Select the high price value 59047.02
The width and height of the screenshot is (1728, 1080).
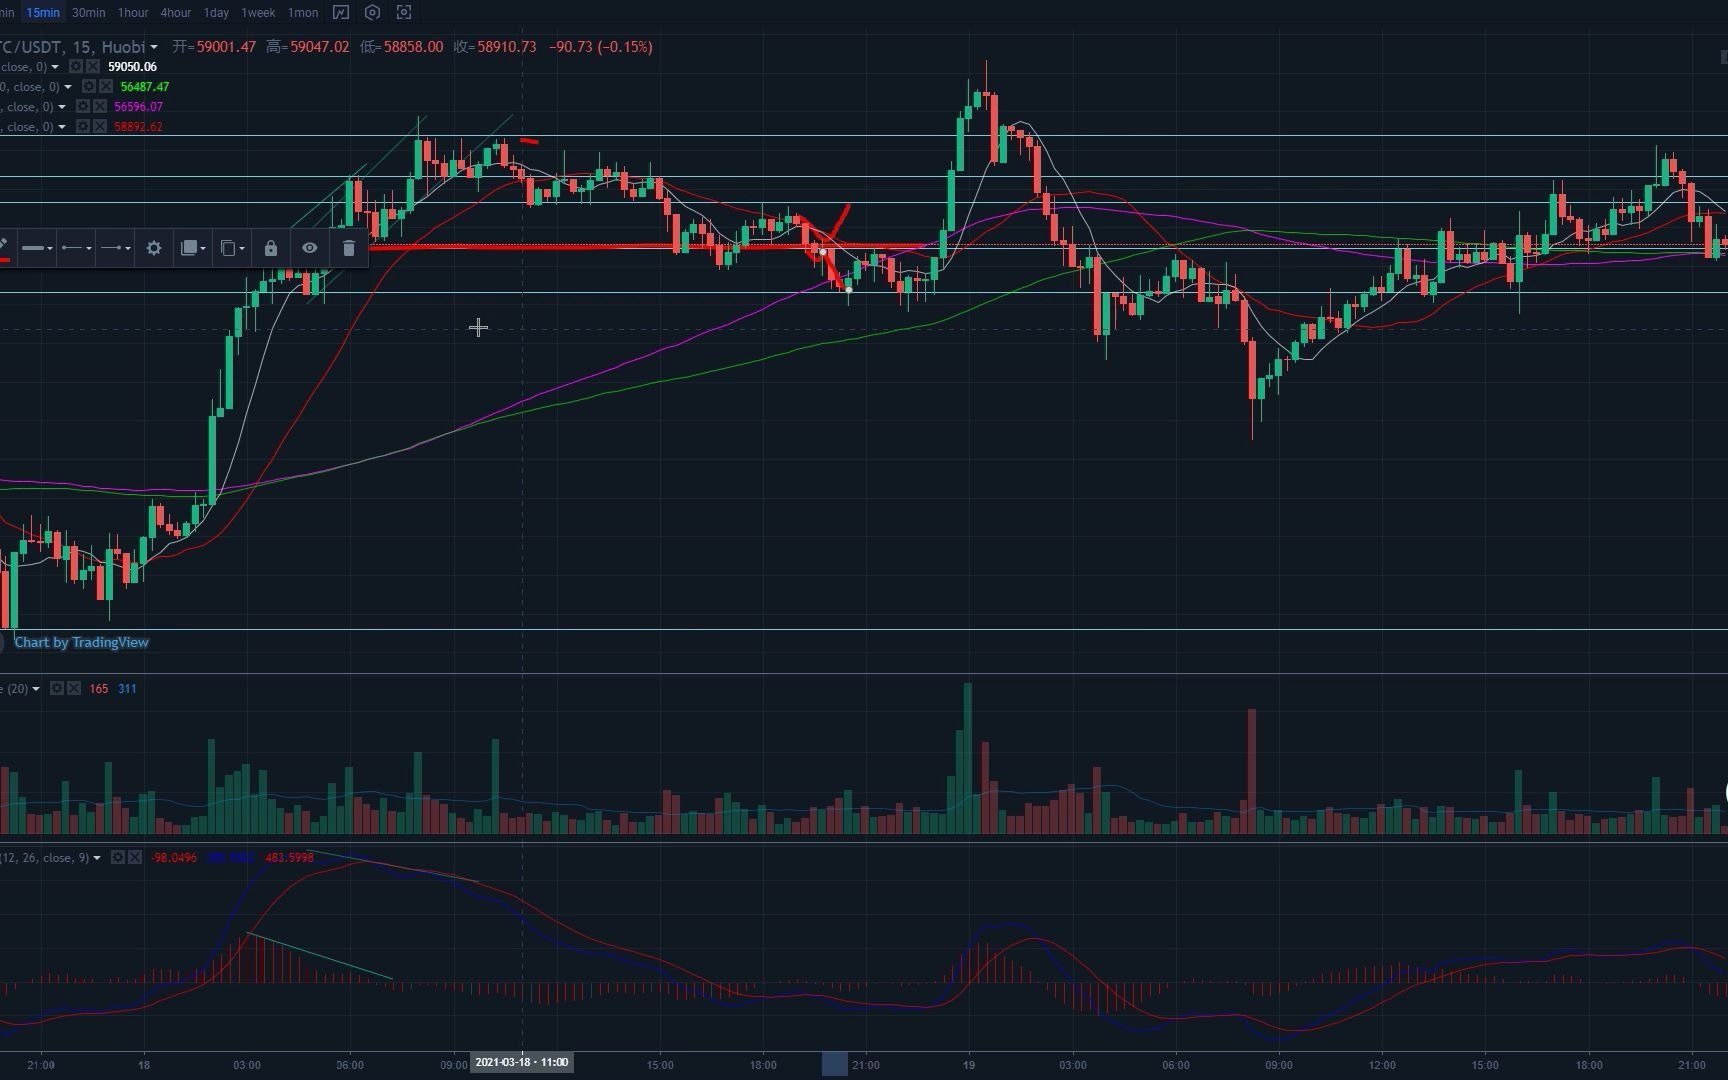[x=320, y=47]
